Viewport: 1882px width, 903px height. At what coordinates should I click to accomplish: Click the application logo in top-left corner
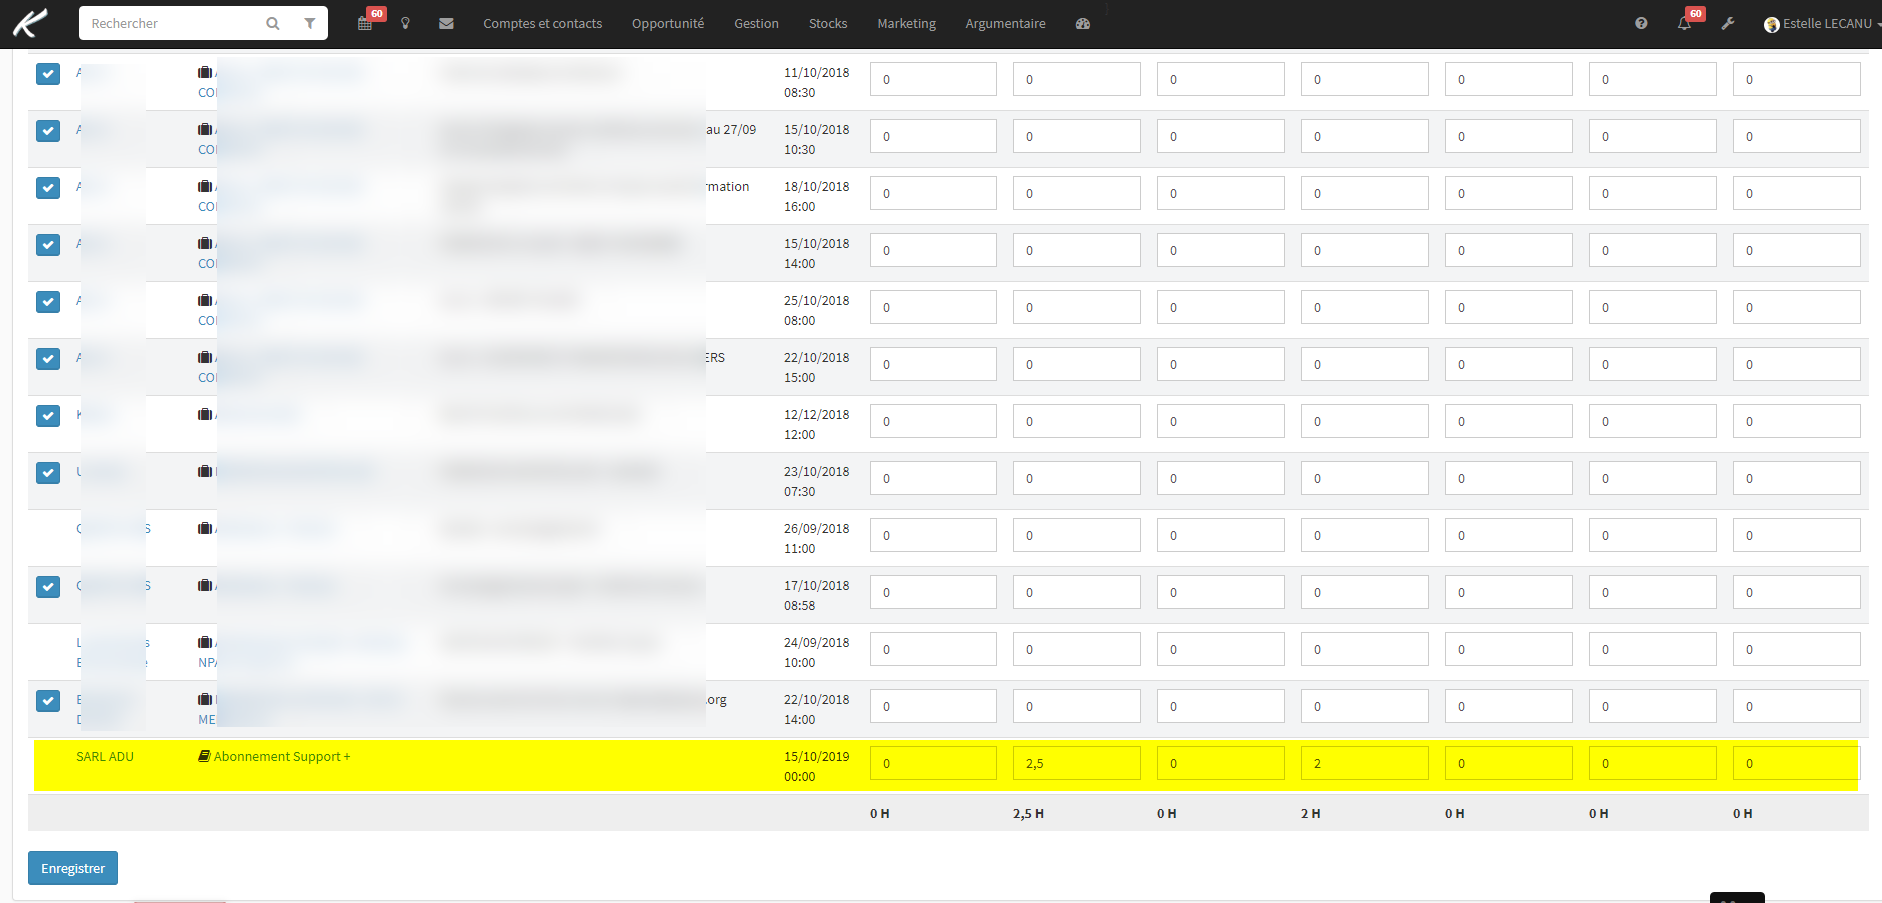pos(29,23)
